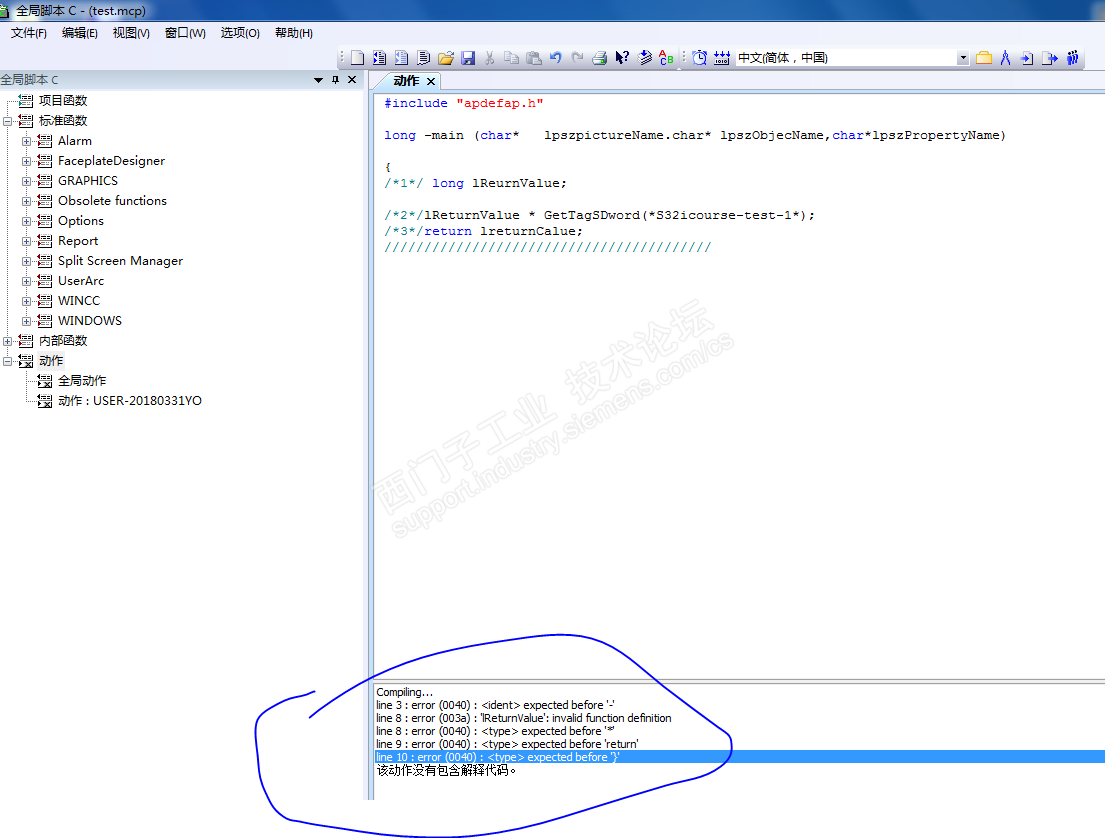Select 项目函数 in the tree
The width and height of the screenshot is (1105, 838).
point(63,101)
